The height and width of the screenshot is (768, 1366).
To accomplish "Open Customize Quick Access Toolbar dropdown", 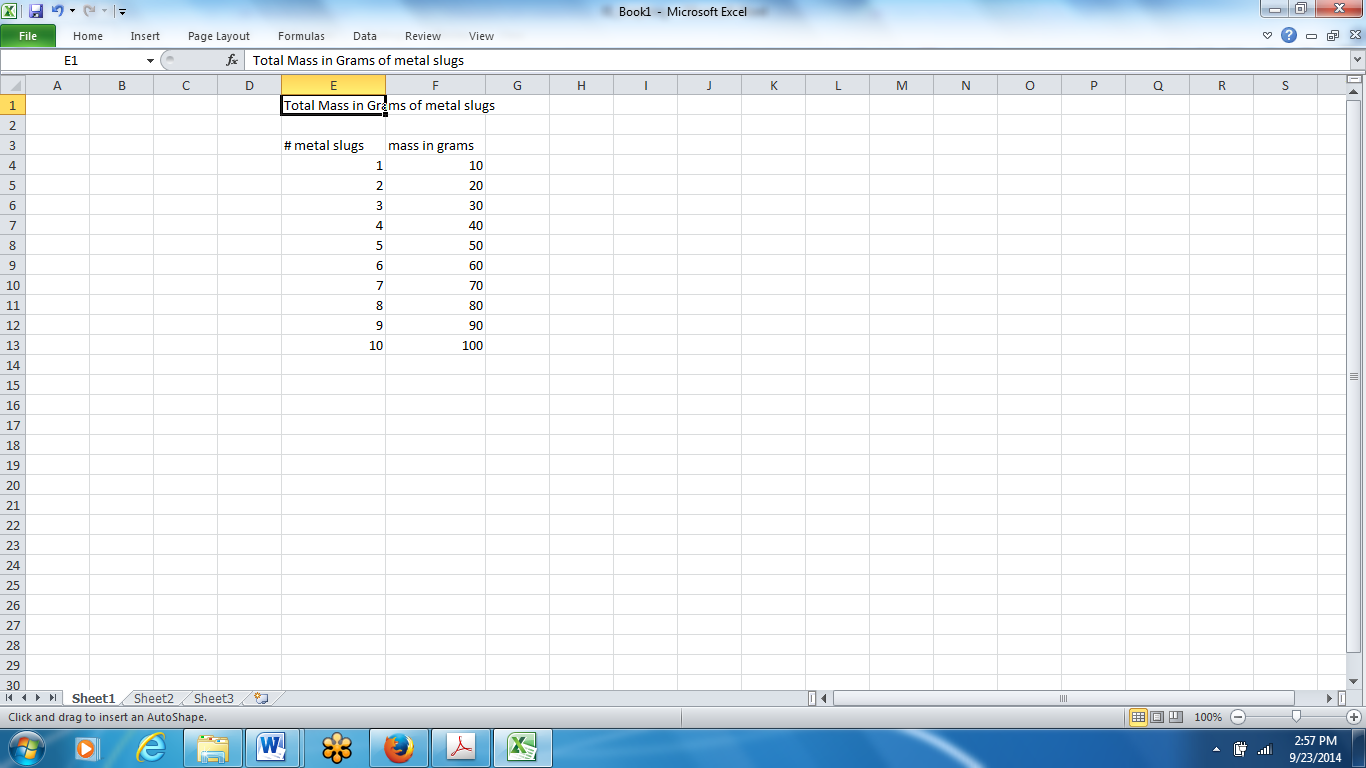I will coord(121,11).
